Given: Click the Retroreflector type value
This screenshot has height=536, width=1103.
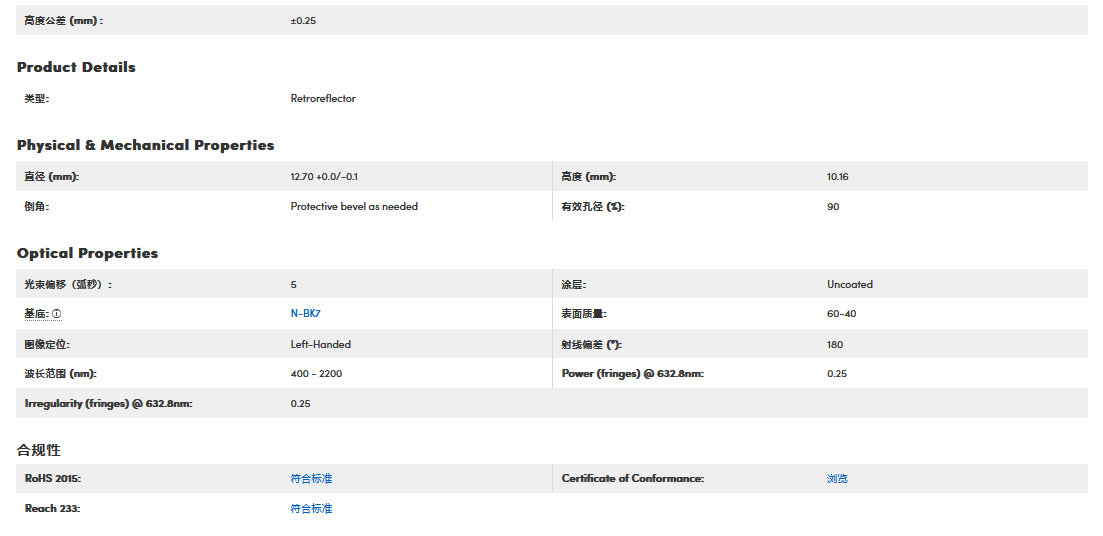Looking at the screenshot, I should [323, 99].
